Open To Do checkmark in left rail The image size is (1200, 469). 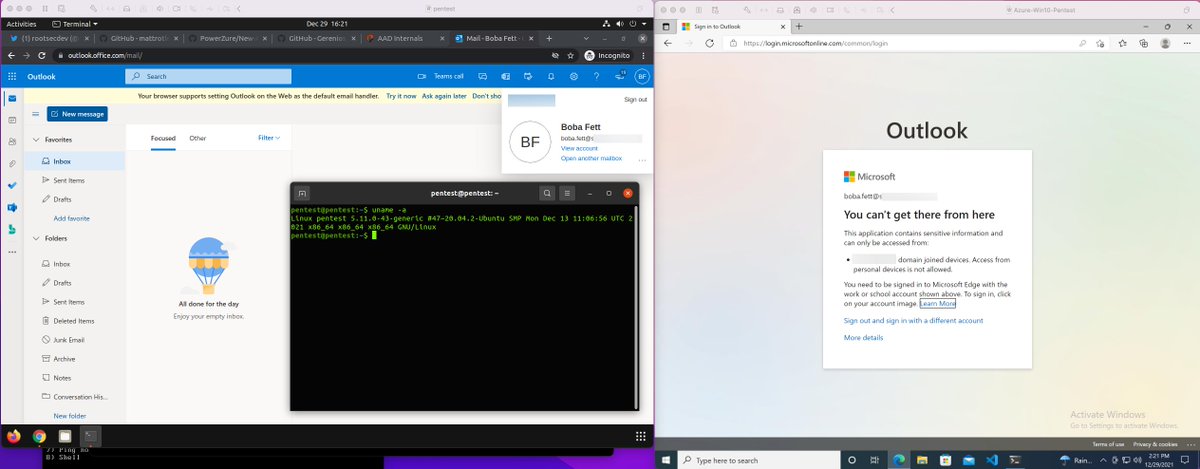click(12, 185)
